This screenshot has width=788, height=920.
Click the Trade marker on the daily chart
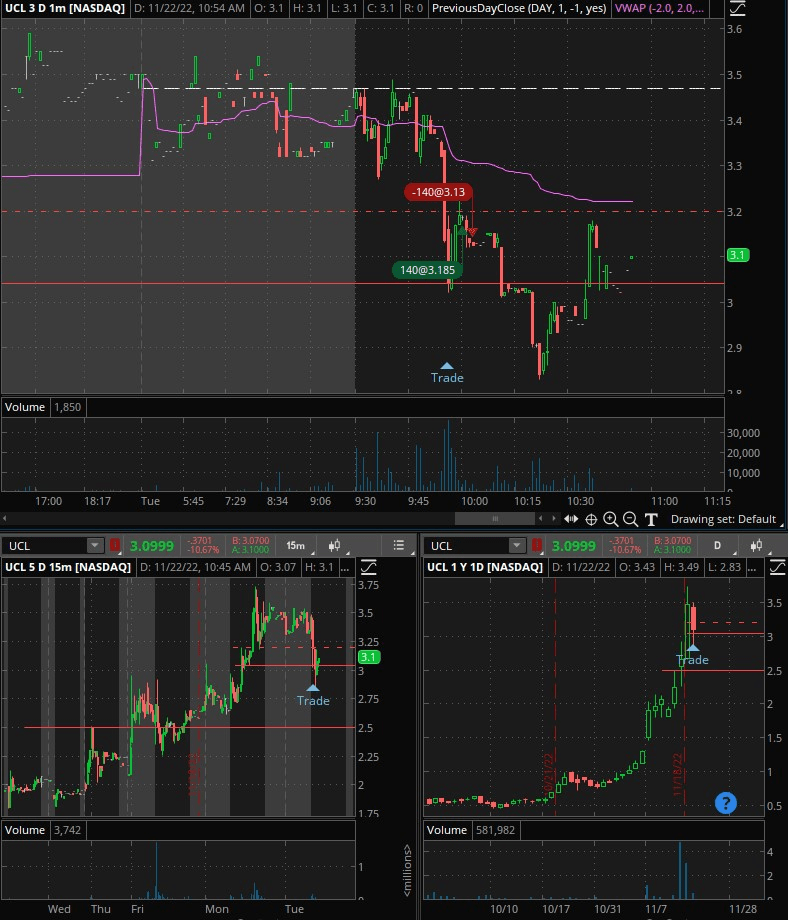[692, 656]
